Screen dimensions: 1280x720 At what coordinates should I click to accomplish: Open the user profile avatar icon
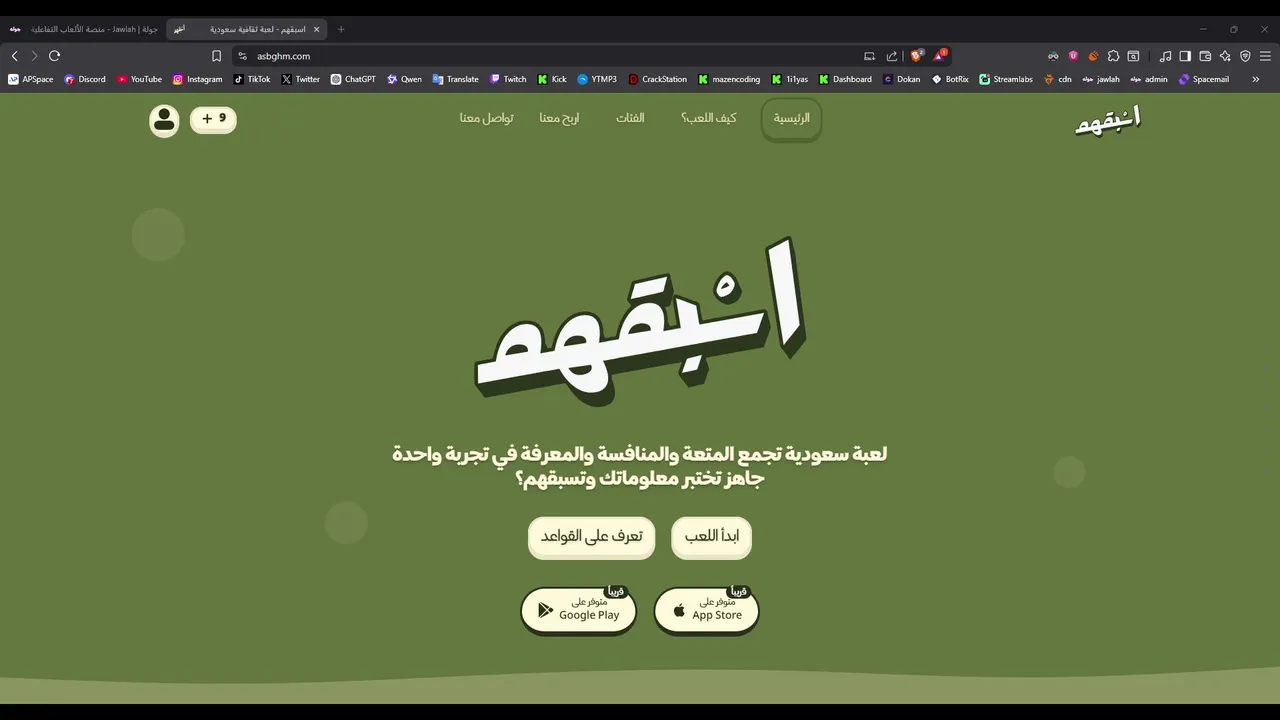(x=164, y=120)
